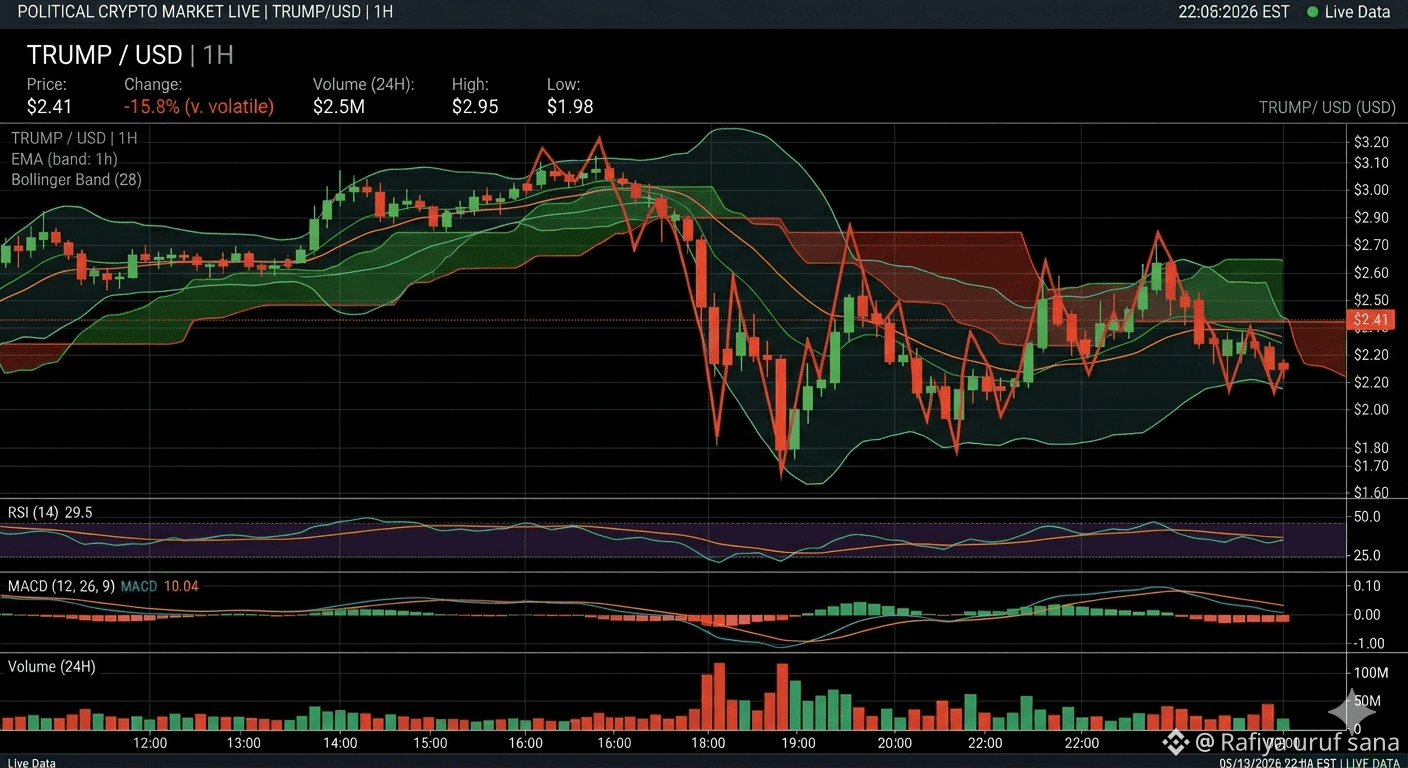The image size is (1408, 768).
Task: Click the "Price: $2.41" stat value
Action: pos(49,106)
